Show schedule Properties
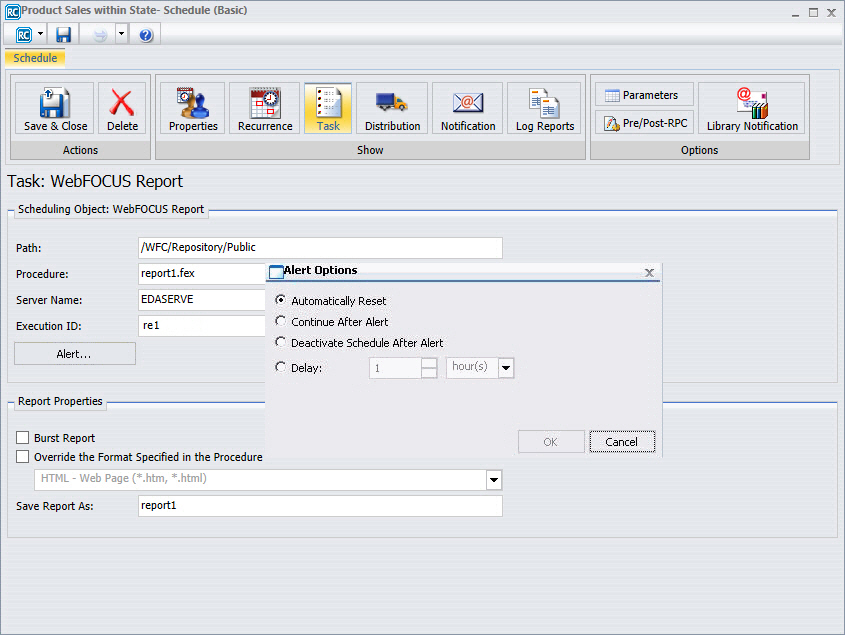845x635 pixels. click(193, 108)
